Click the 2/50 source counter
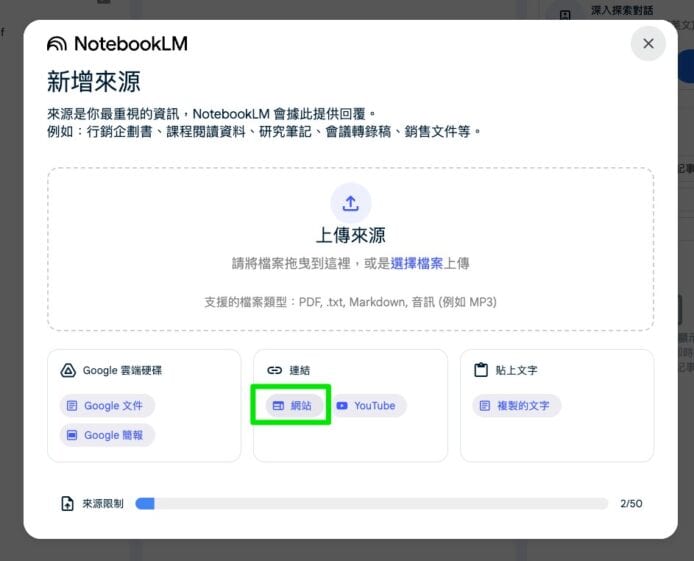694x561 pixels. pyautogui.click(x=630, y=504)
